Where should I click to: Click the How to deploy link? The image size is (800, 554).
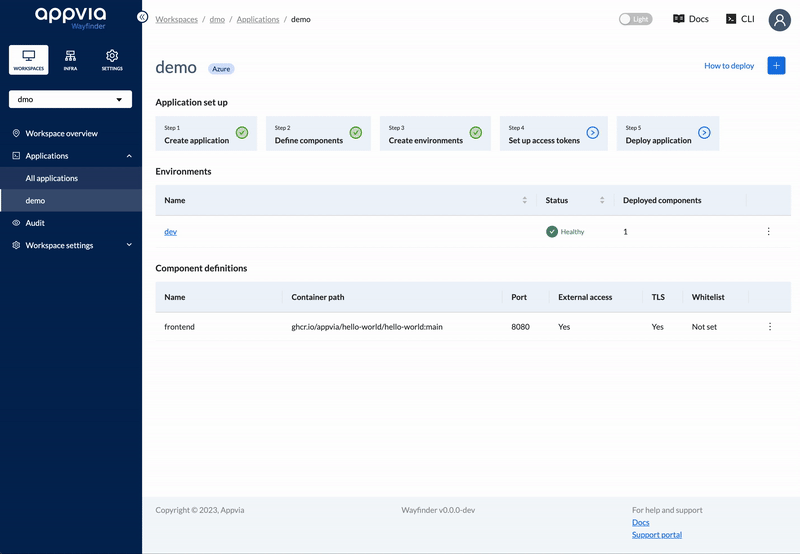click(x=729, y=66)
